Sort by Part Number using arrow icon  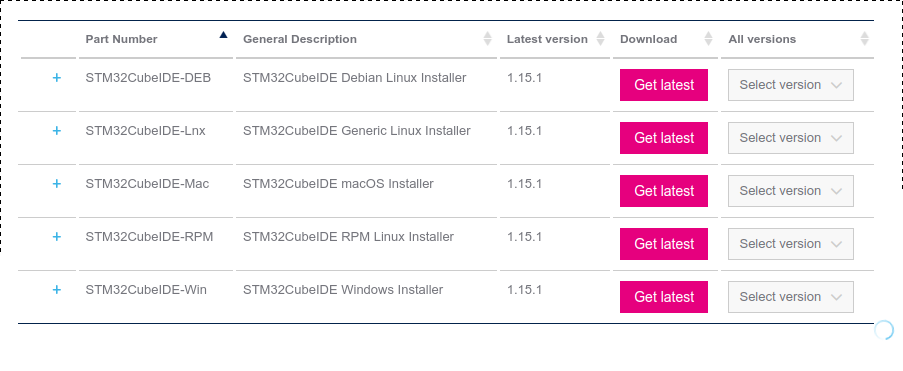coord(223,35)
